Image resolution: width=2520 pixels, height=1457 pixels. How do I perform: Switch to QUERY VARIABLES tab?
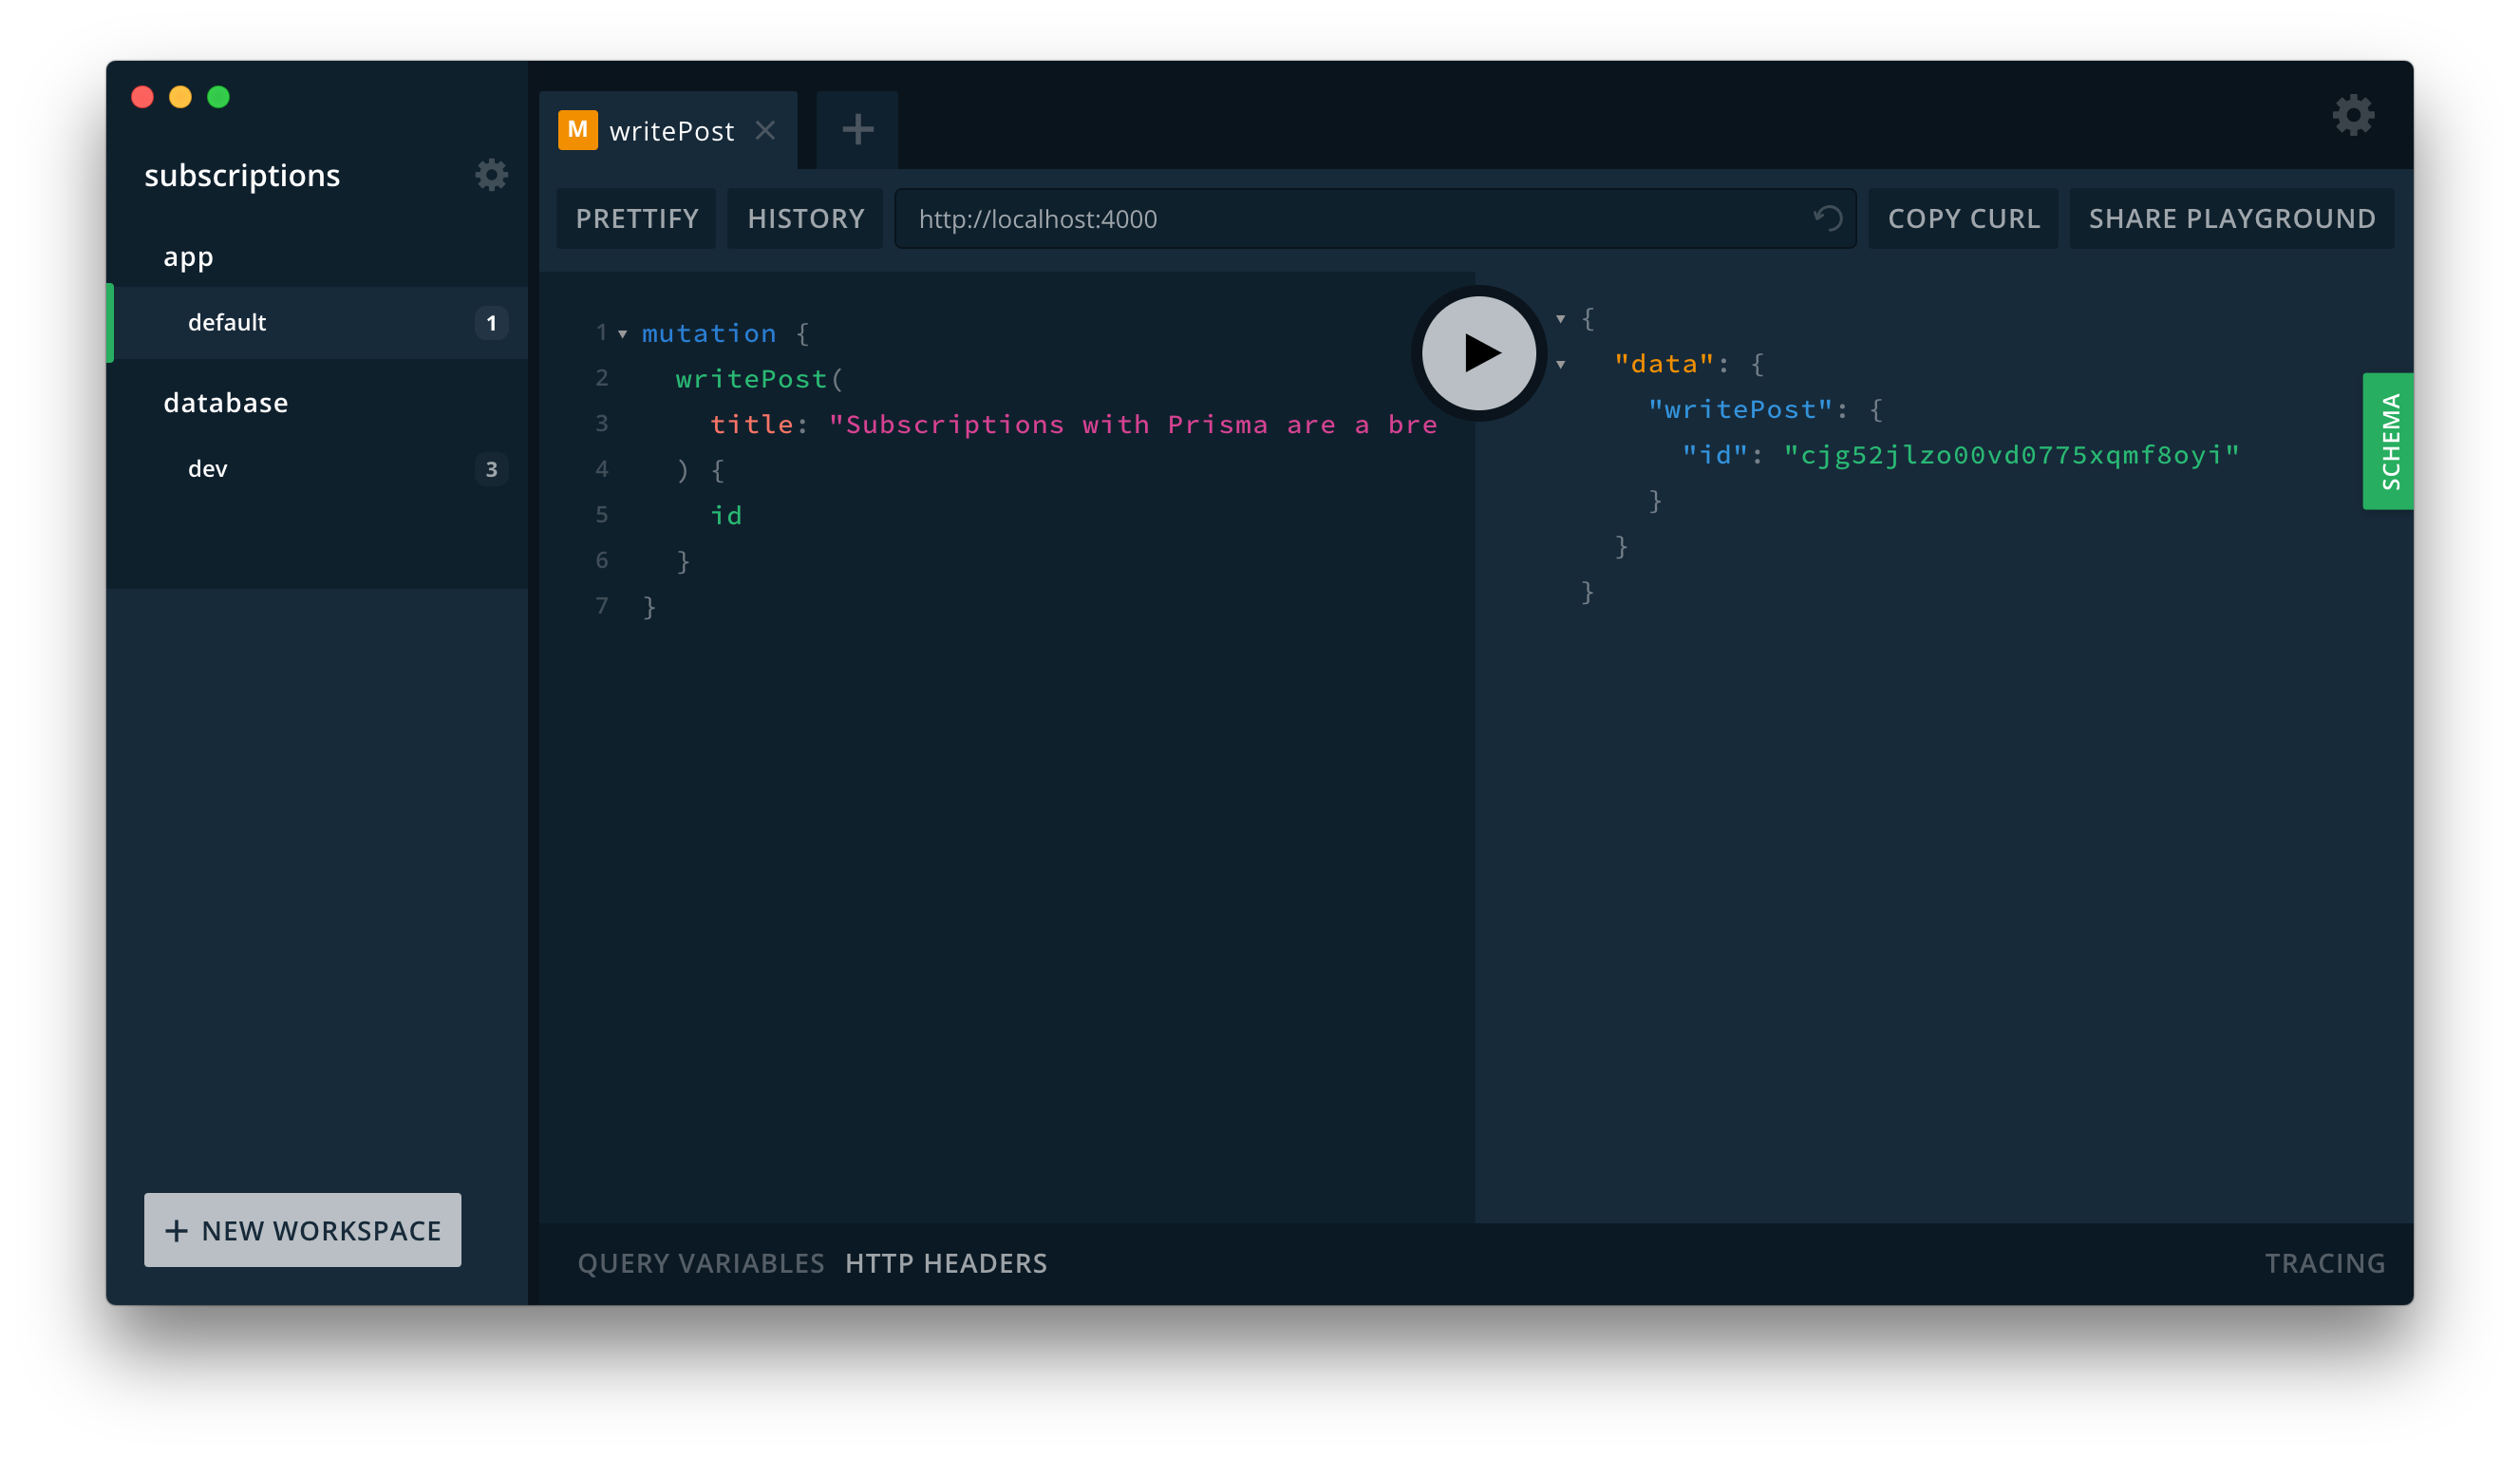pyautogui.click(x=700, y=1263)
